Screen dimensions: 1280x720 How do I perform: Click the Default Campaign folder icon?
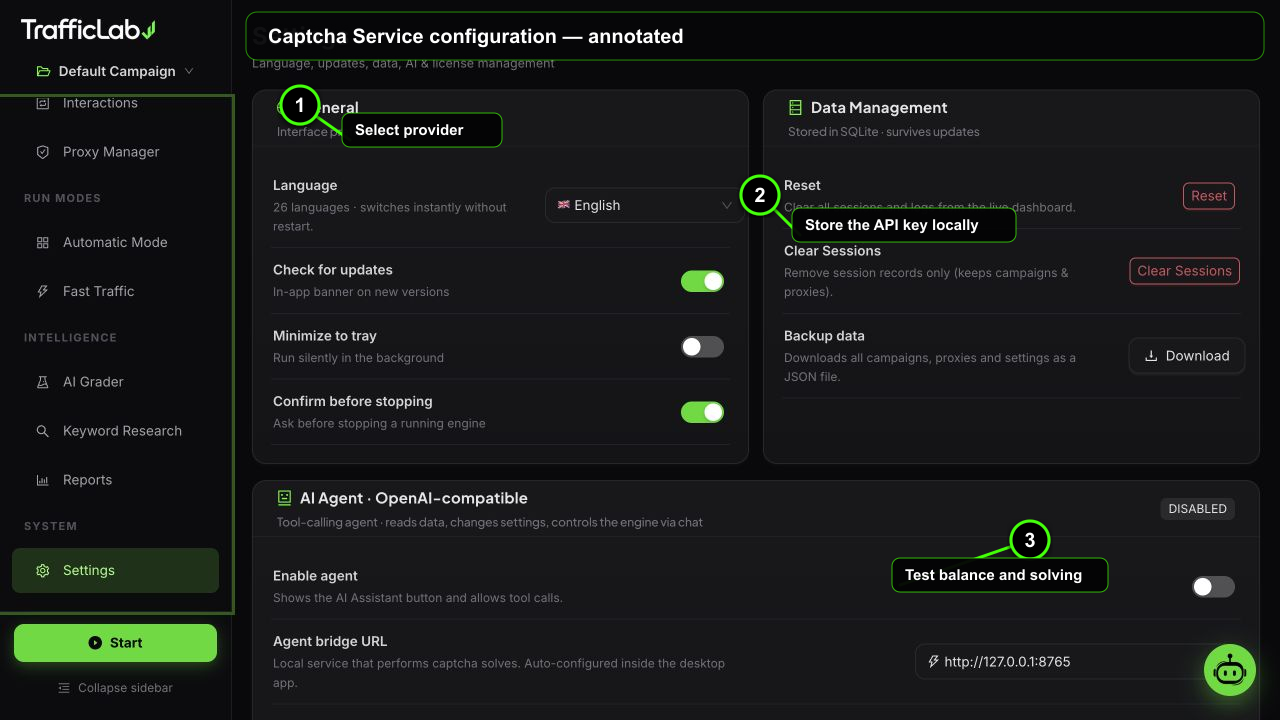[x=43, y=71]
